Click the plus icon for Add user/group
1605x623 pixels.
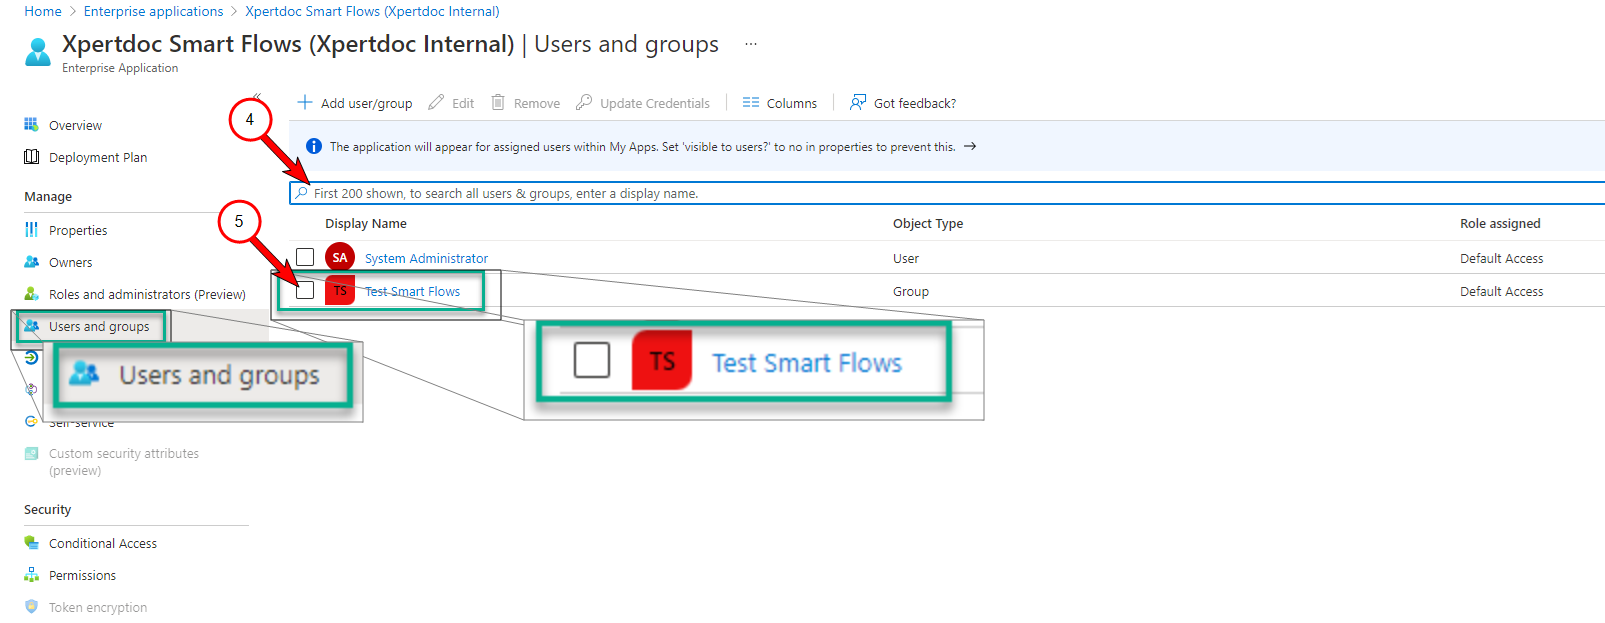[x=305, y=102]
